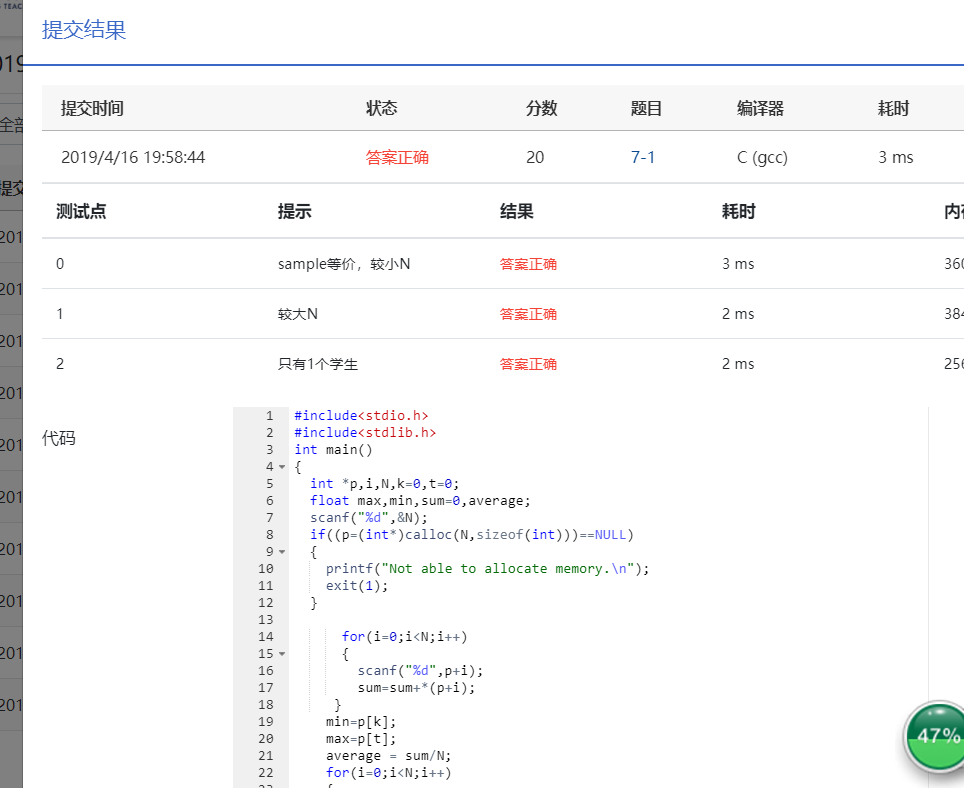Screen dimensions: 964x788
Task: Click the 耗时 header in top table
Action: pyautogui.click(x=893, y=108)
